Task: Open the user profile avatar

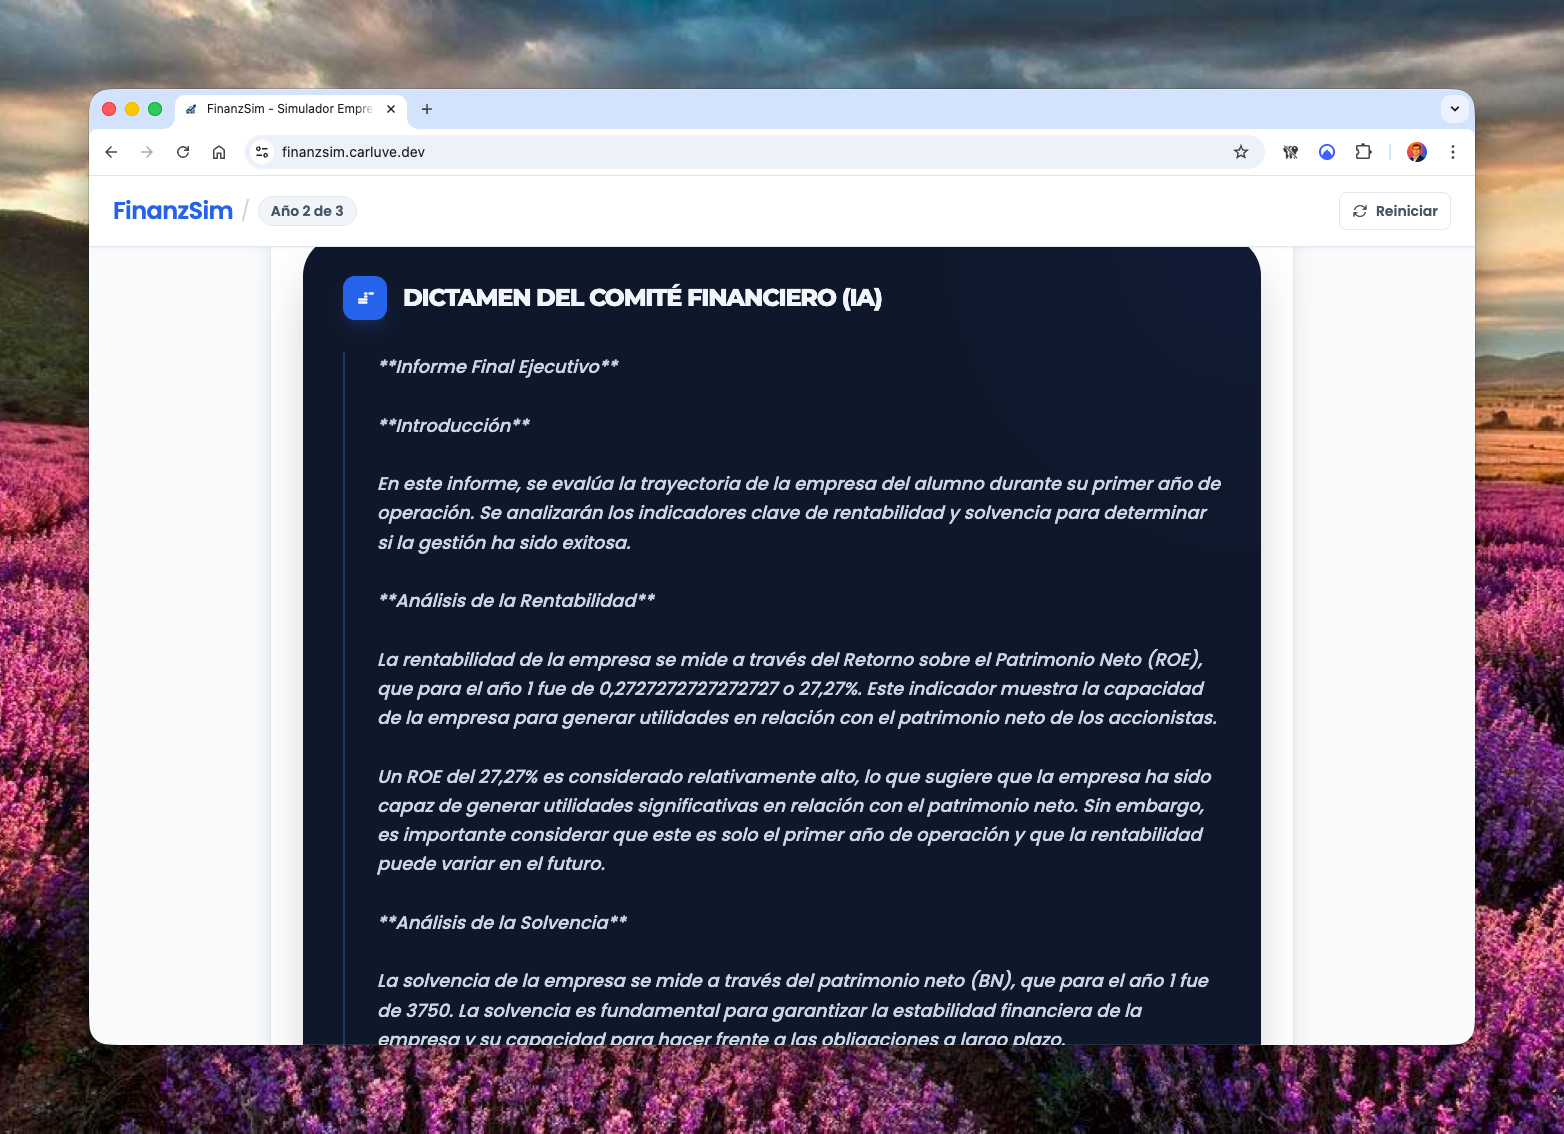Action: [1416, 152]
